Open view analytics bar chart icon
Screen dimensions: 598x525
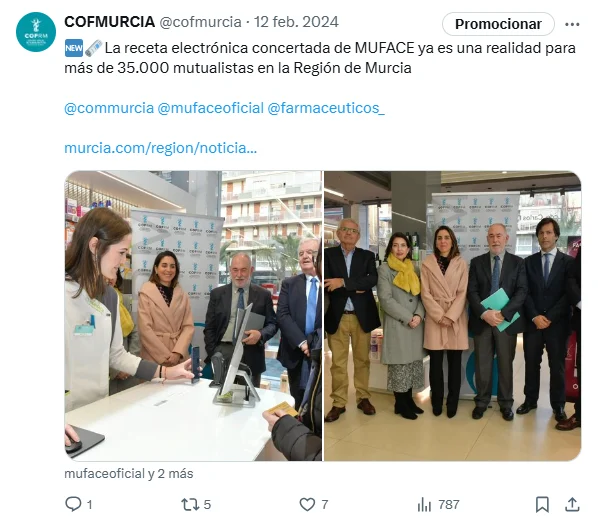coord(424,505)
